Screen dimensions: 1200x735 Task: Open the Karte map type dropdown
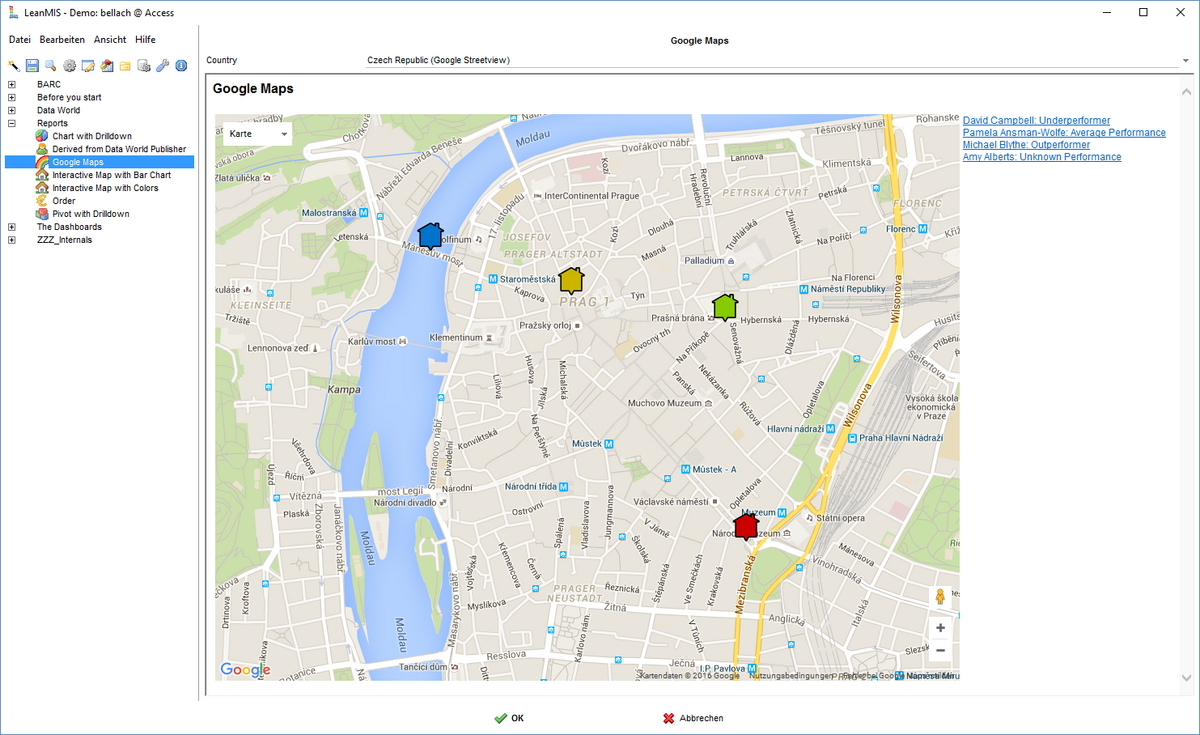tap(257, 133)
